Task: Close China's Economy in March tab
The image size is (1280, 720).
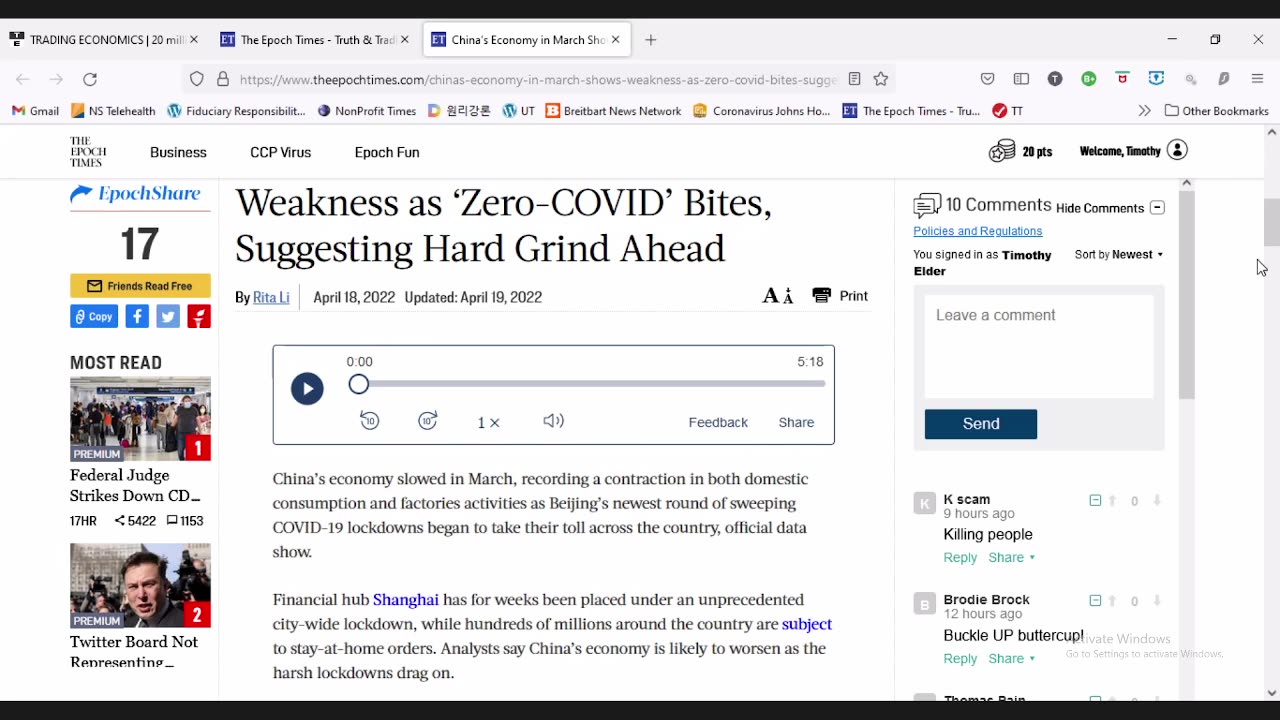Action: tap(616, 40)
